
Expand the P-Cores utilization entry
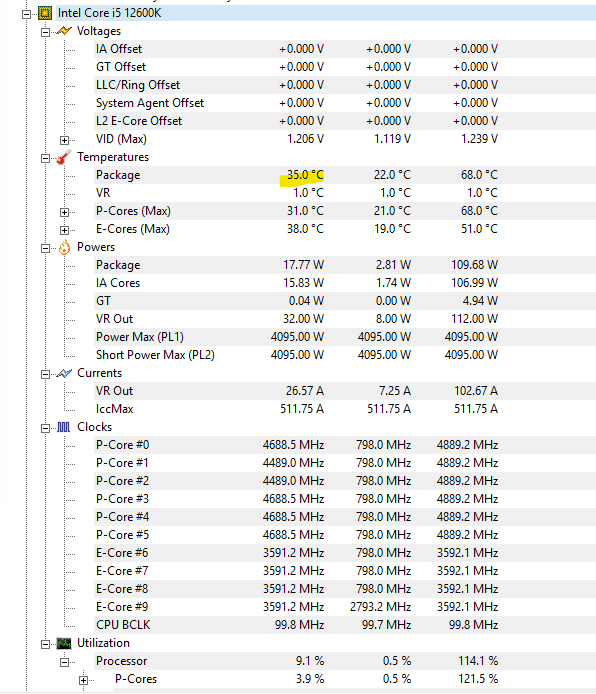click(x=84, y=680)
